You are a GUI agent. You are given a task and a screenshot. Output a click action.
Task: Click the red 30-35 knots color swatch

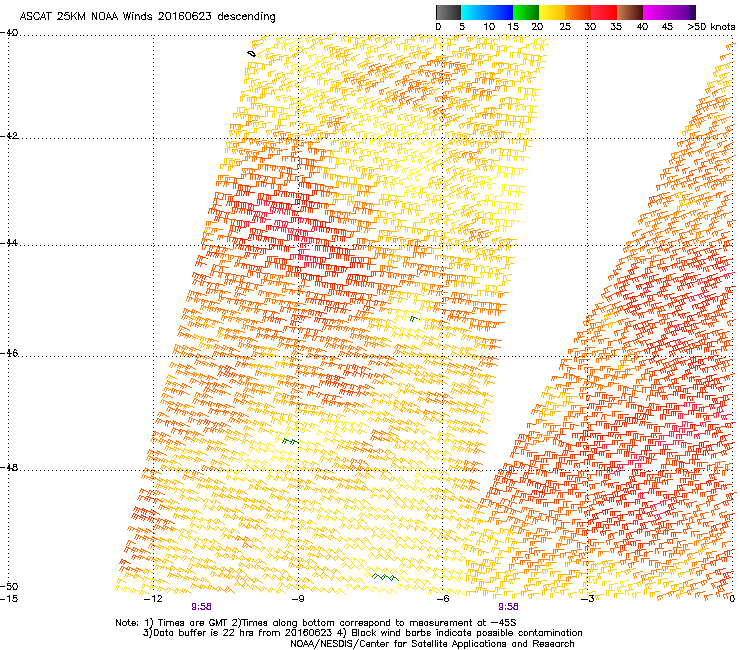[x=604, y=12]
